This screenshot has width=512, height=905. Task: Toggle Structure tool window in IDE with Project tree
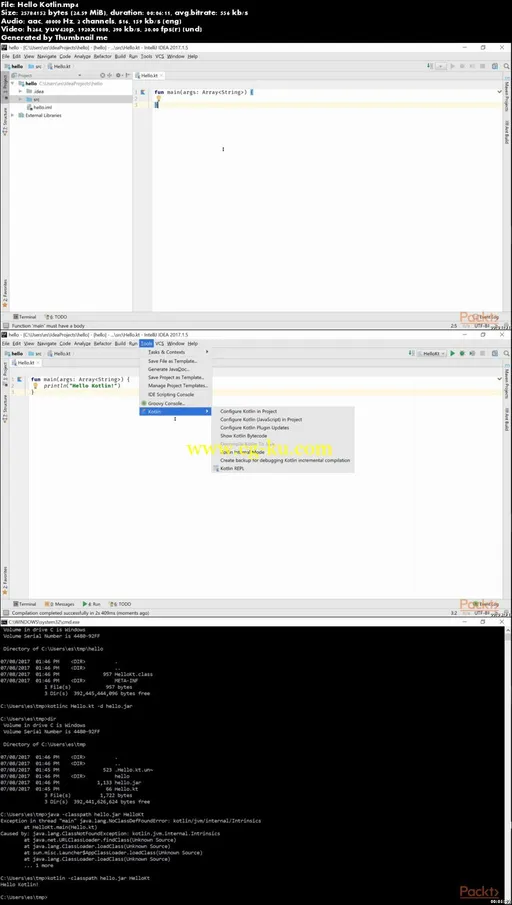pyautogui.click(x=5, y=122)
